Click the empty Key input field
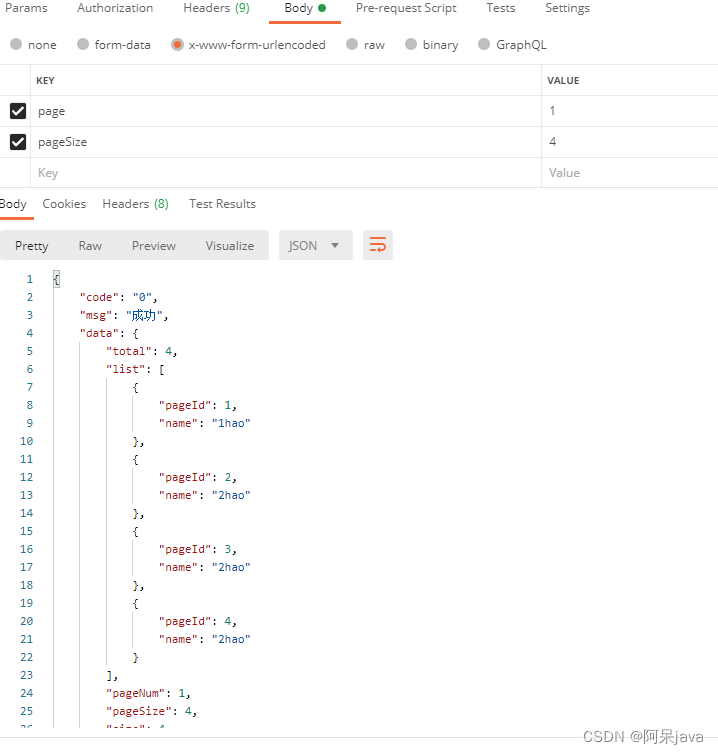This screenshot has height=754, width=718. point(286,173)
